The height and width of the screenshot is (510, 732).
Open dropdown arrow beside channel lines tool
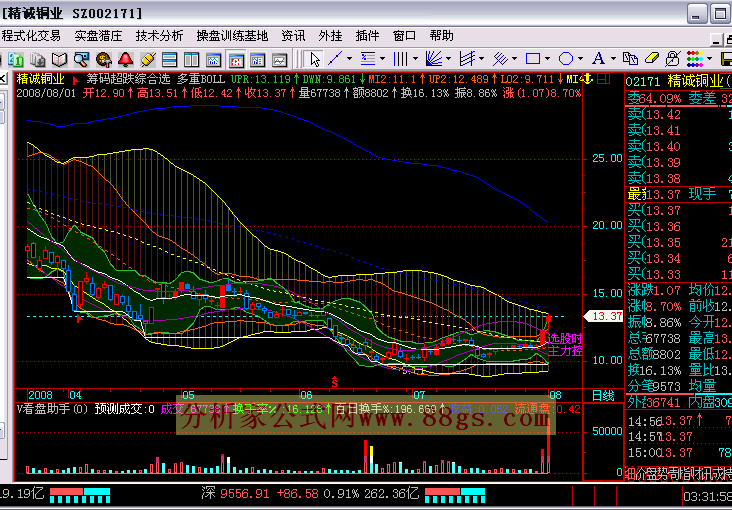click(x=481, y=59)
